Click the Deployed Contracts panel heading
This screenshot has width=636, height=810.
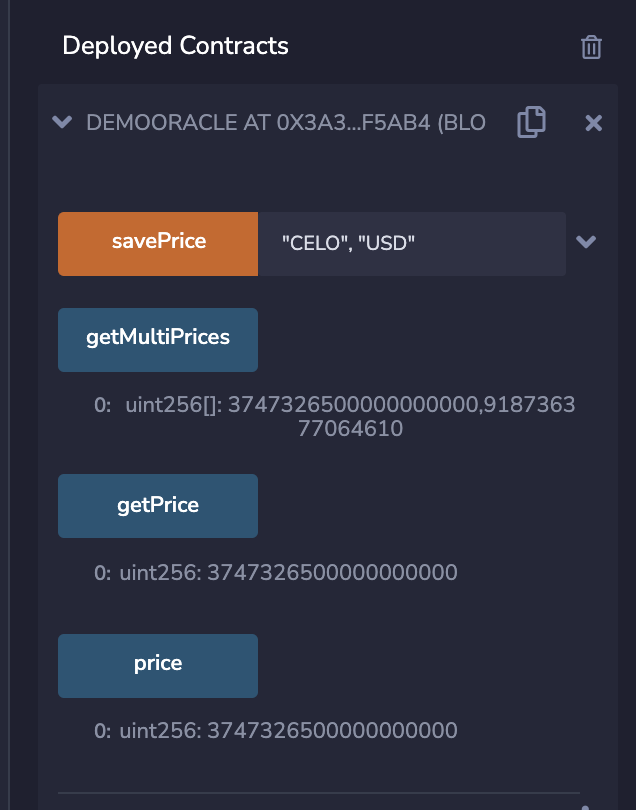[175, 46]
